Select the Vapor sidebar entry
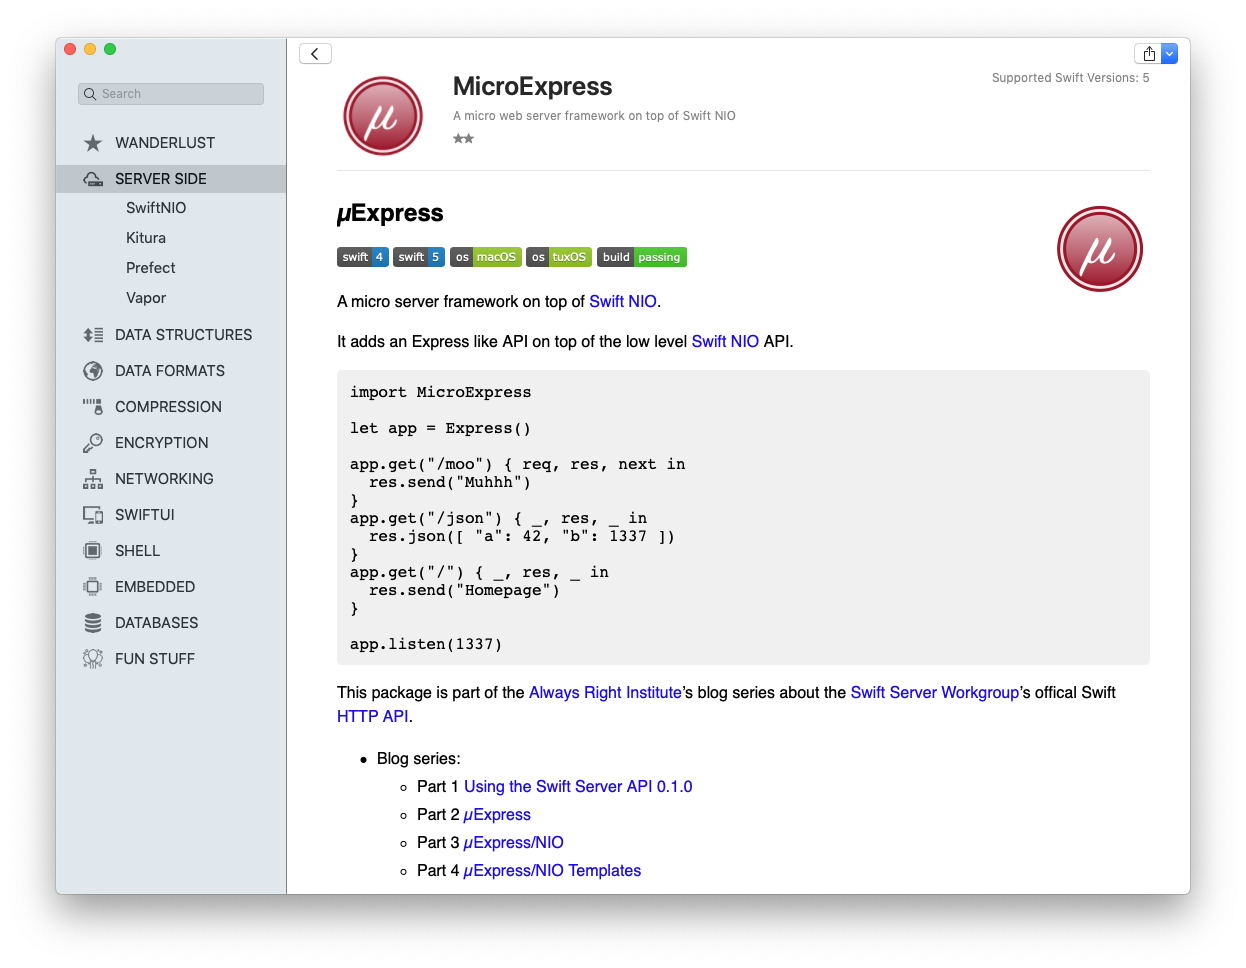This screenshot has width=1246, height=968. [146, 298]
